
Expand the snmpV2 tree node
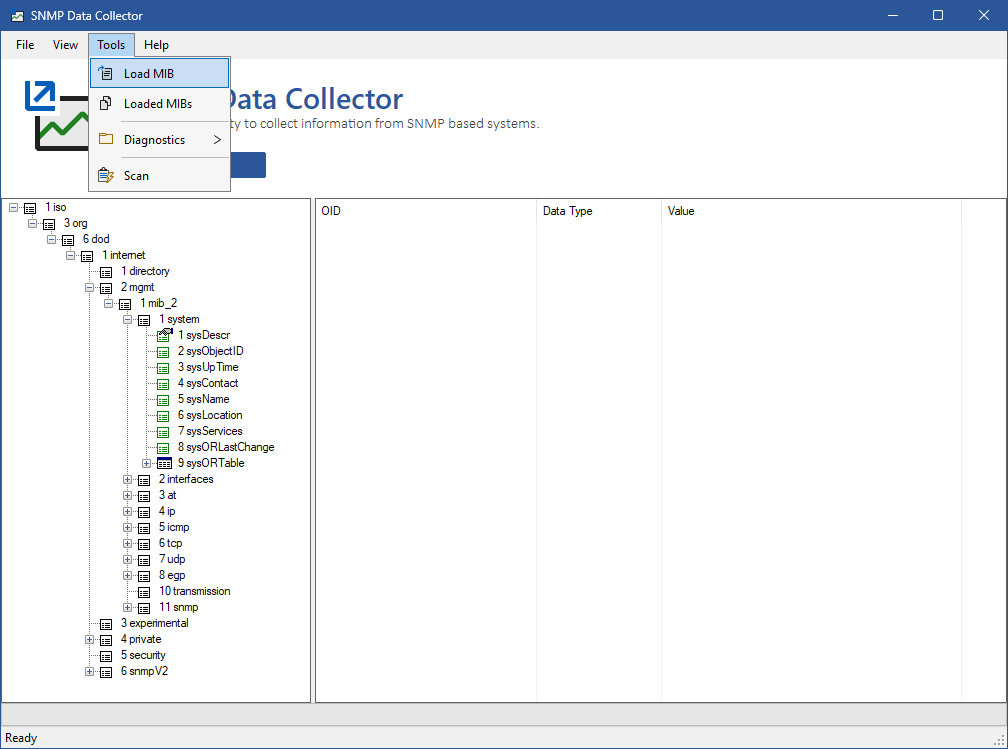pos(90,671)
